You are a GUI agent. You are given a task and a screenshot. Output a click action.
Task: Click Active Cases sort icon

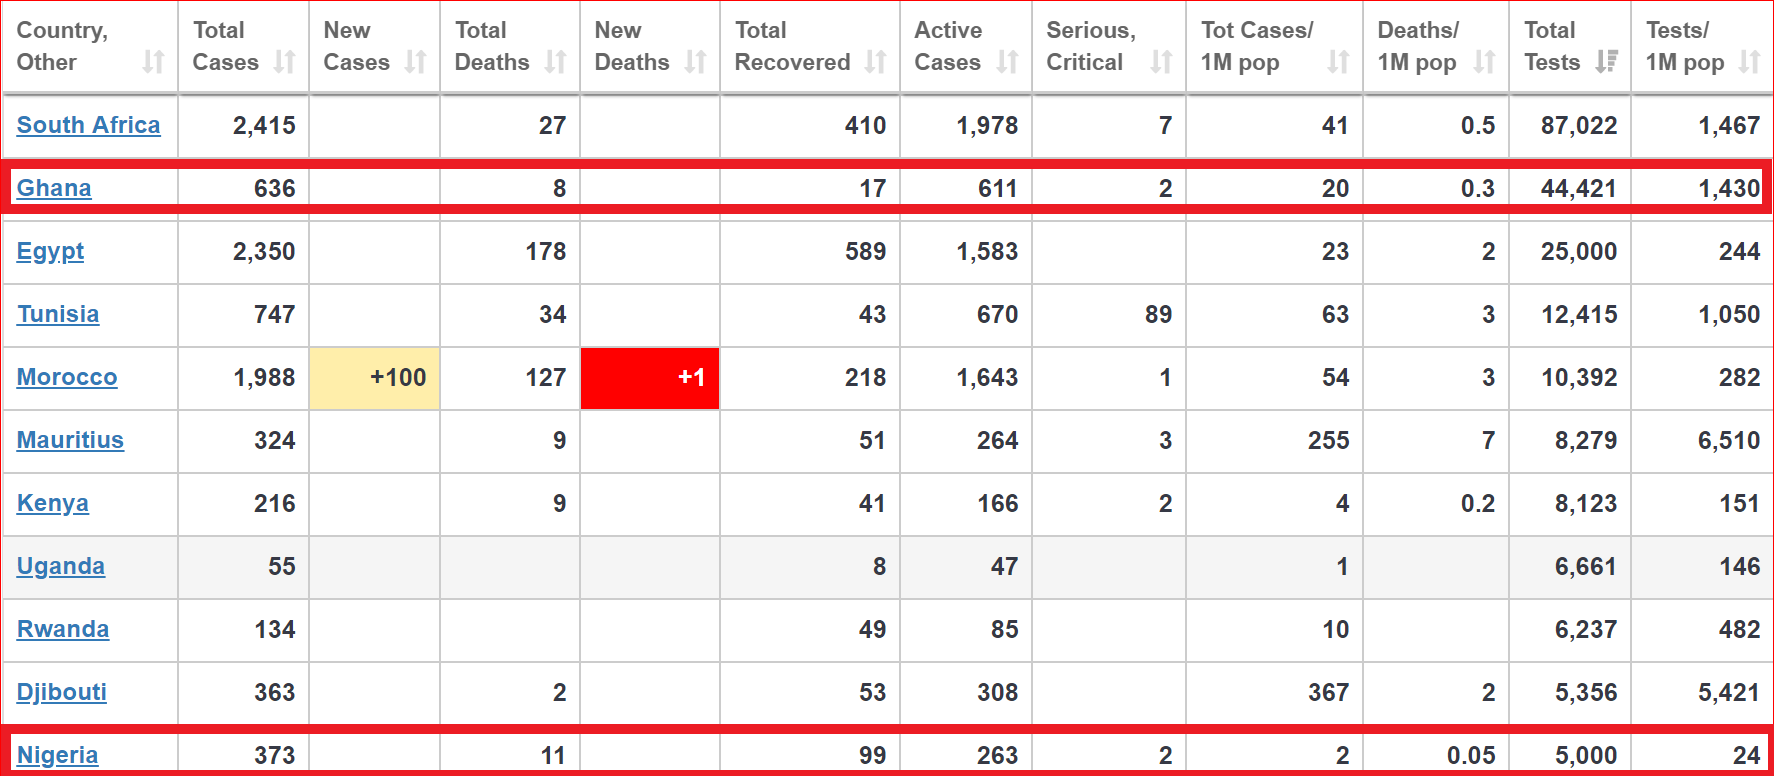coord(1008,62)
